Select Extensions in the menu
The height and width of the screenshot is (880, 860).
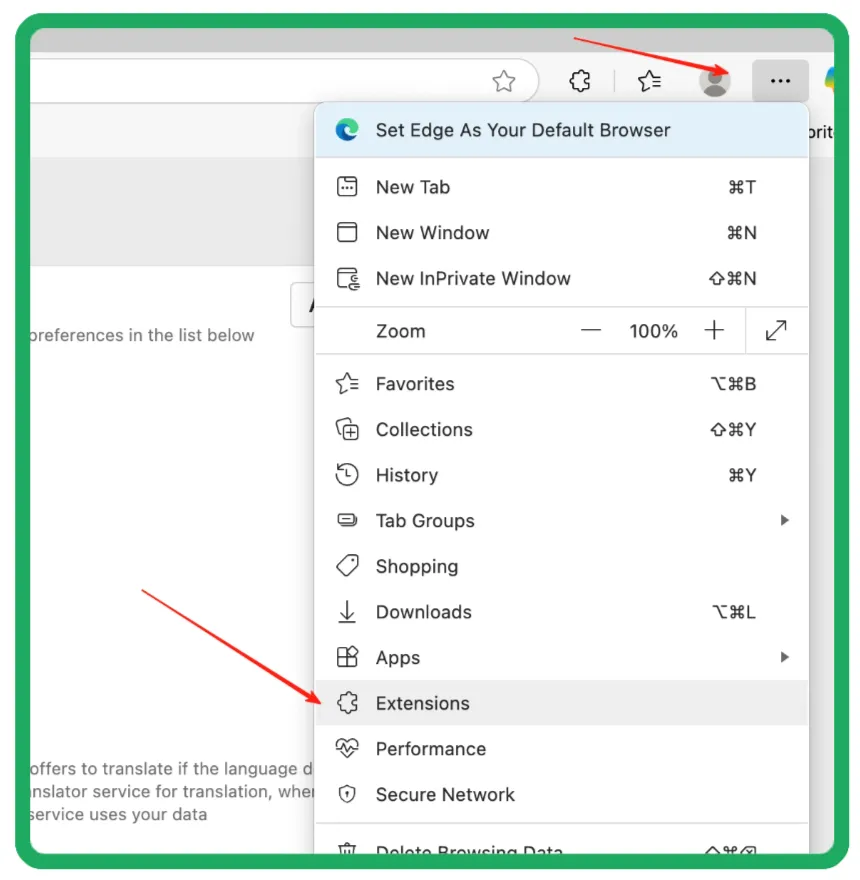coord(422,704)
